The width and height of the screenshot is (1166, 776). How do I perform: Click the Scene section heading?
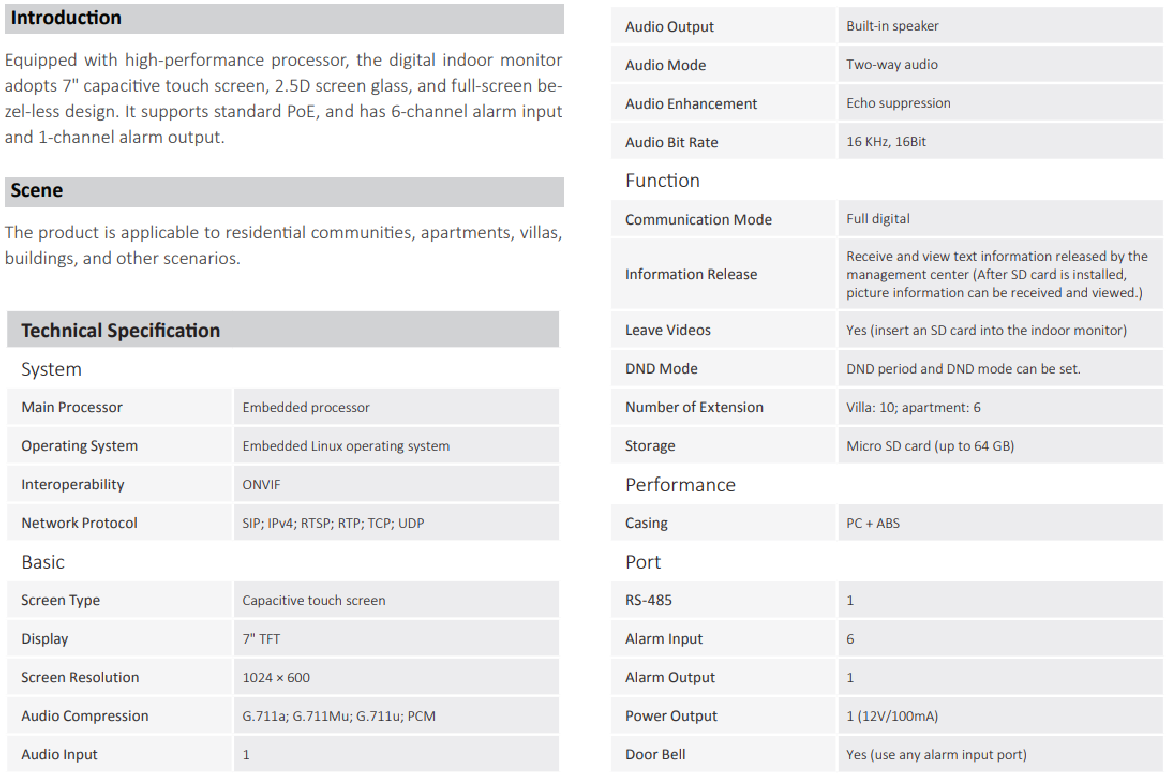(37, 191)
